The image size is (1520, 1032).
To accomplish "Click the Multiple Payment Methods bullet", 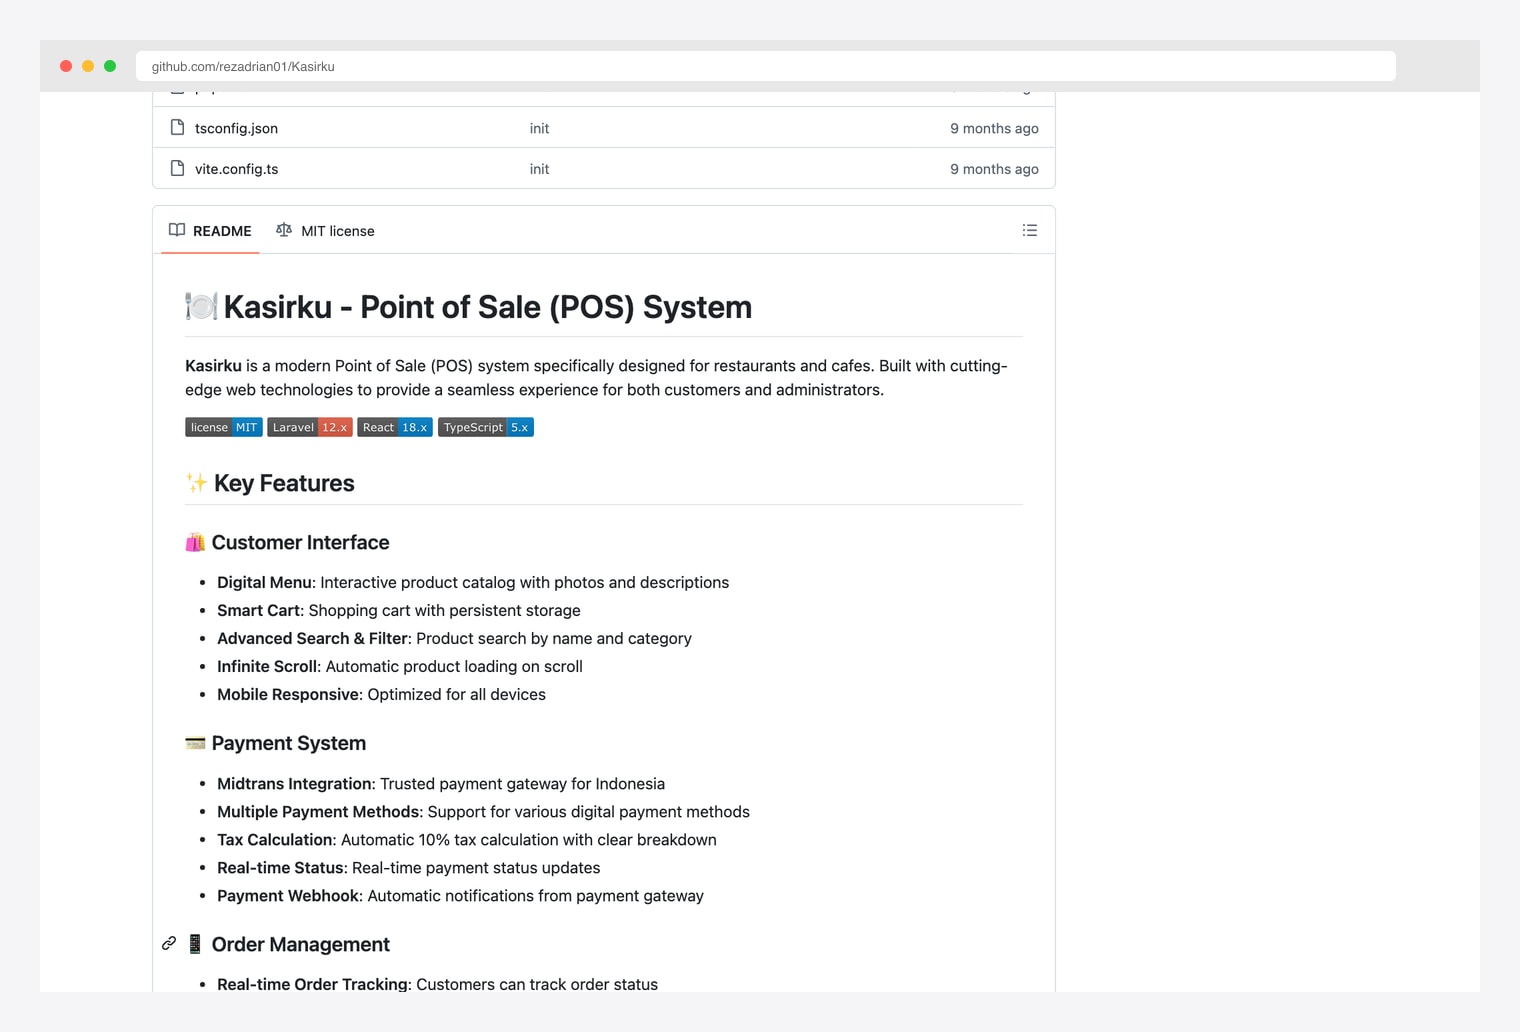I will (x=483, y=812).
